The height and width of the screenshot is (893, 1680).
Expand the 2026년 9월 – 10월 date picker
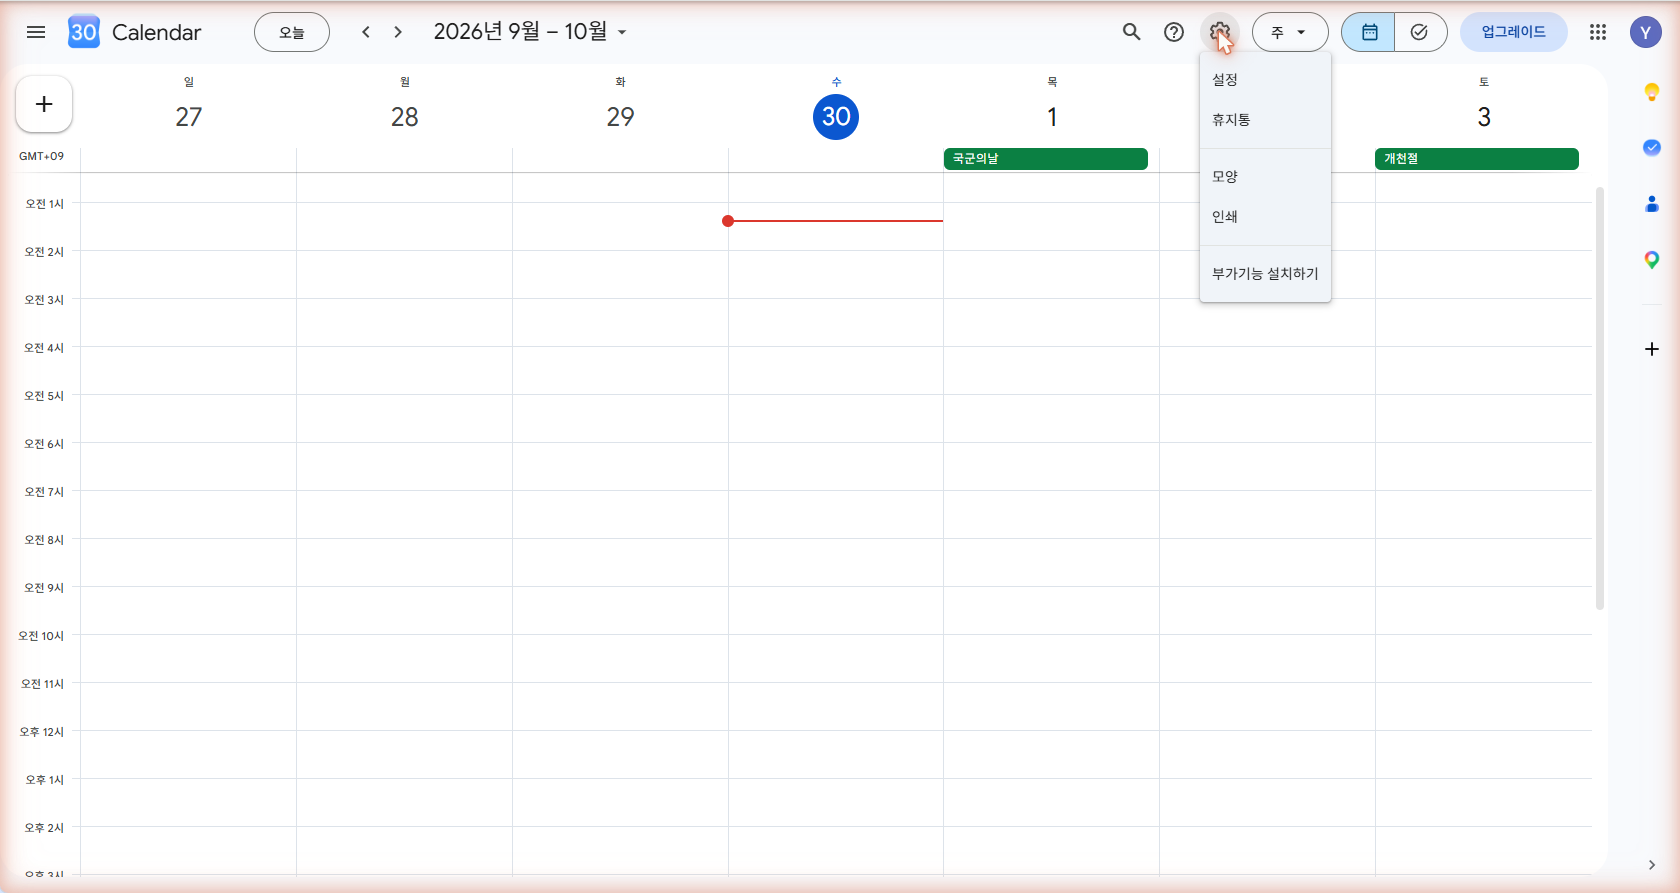click(x=530, y=32)
